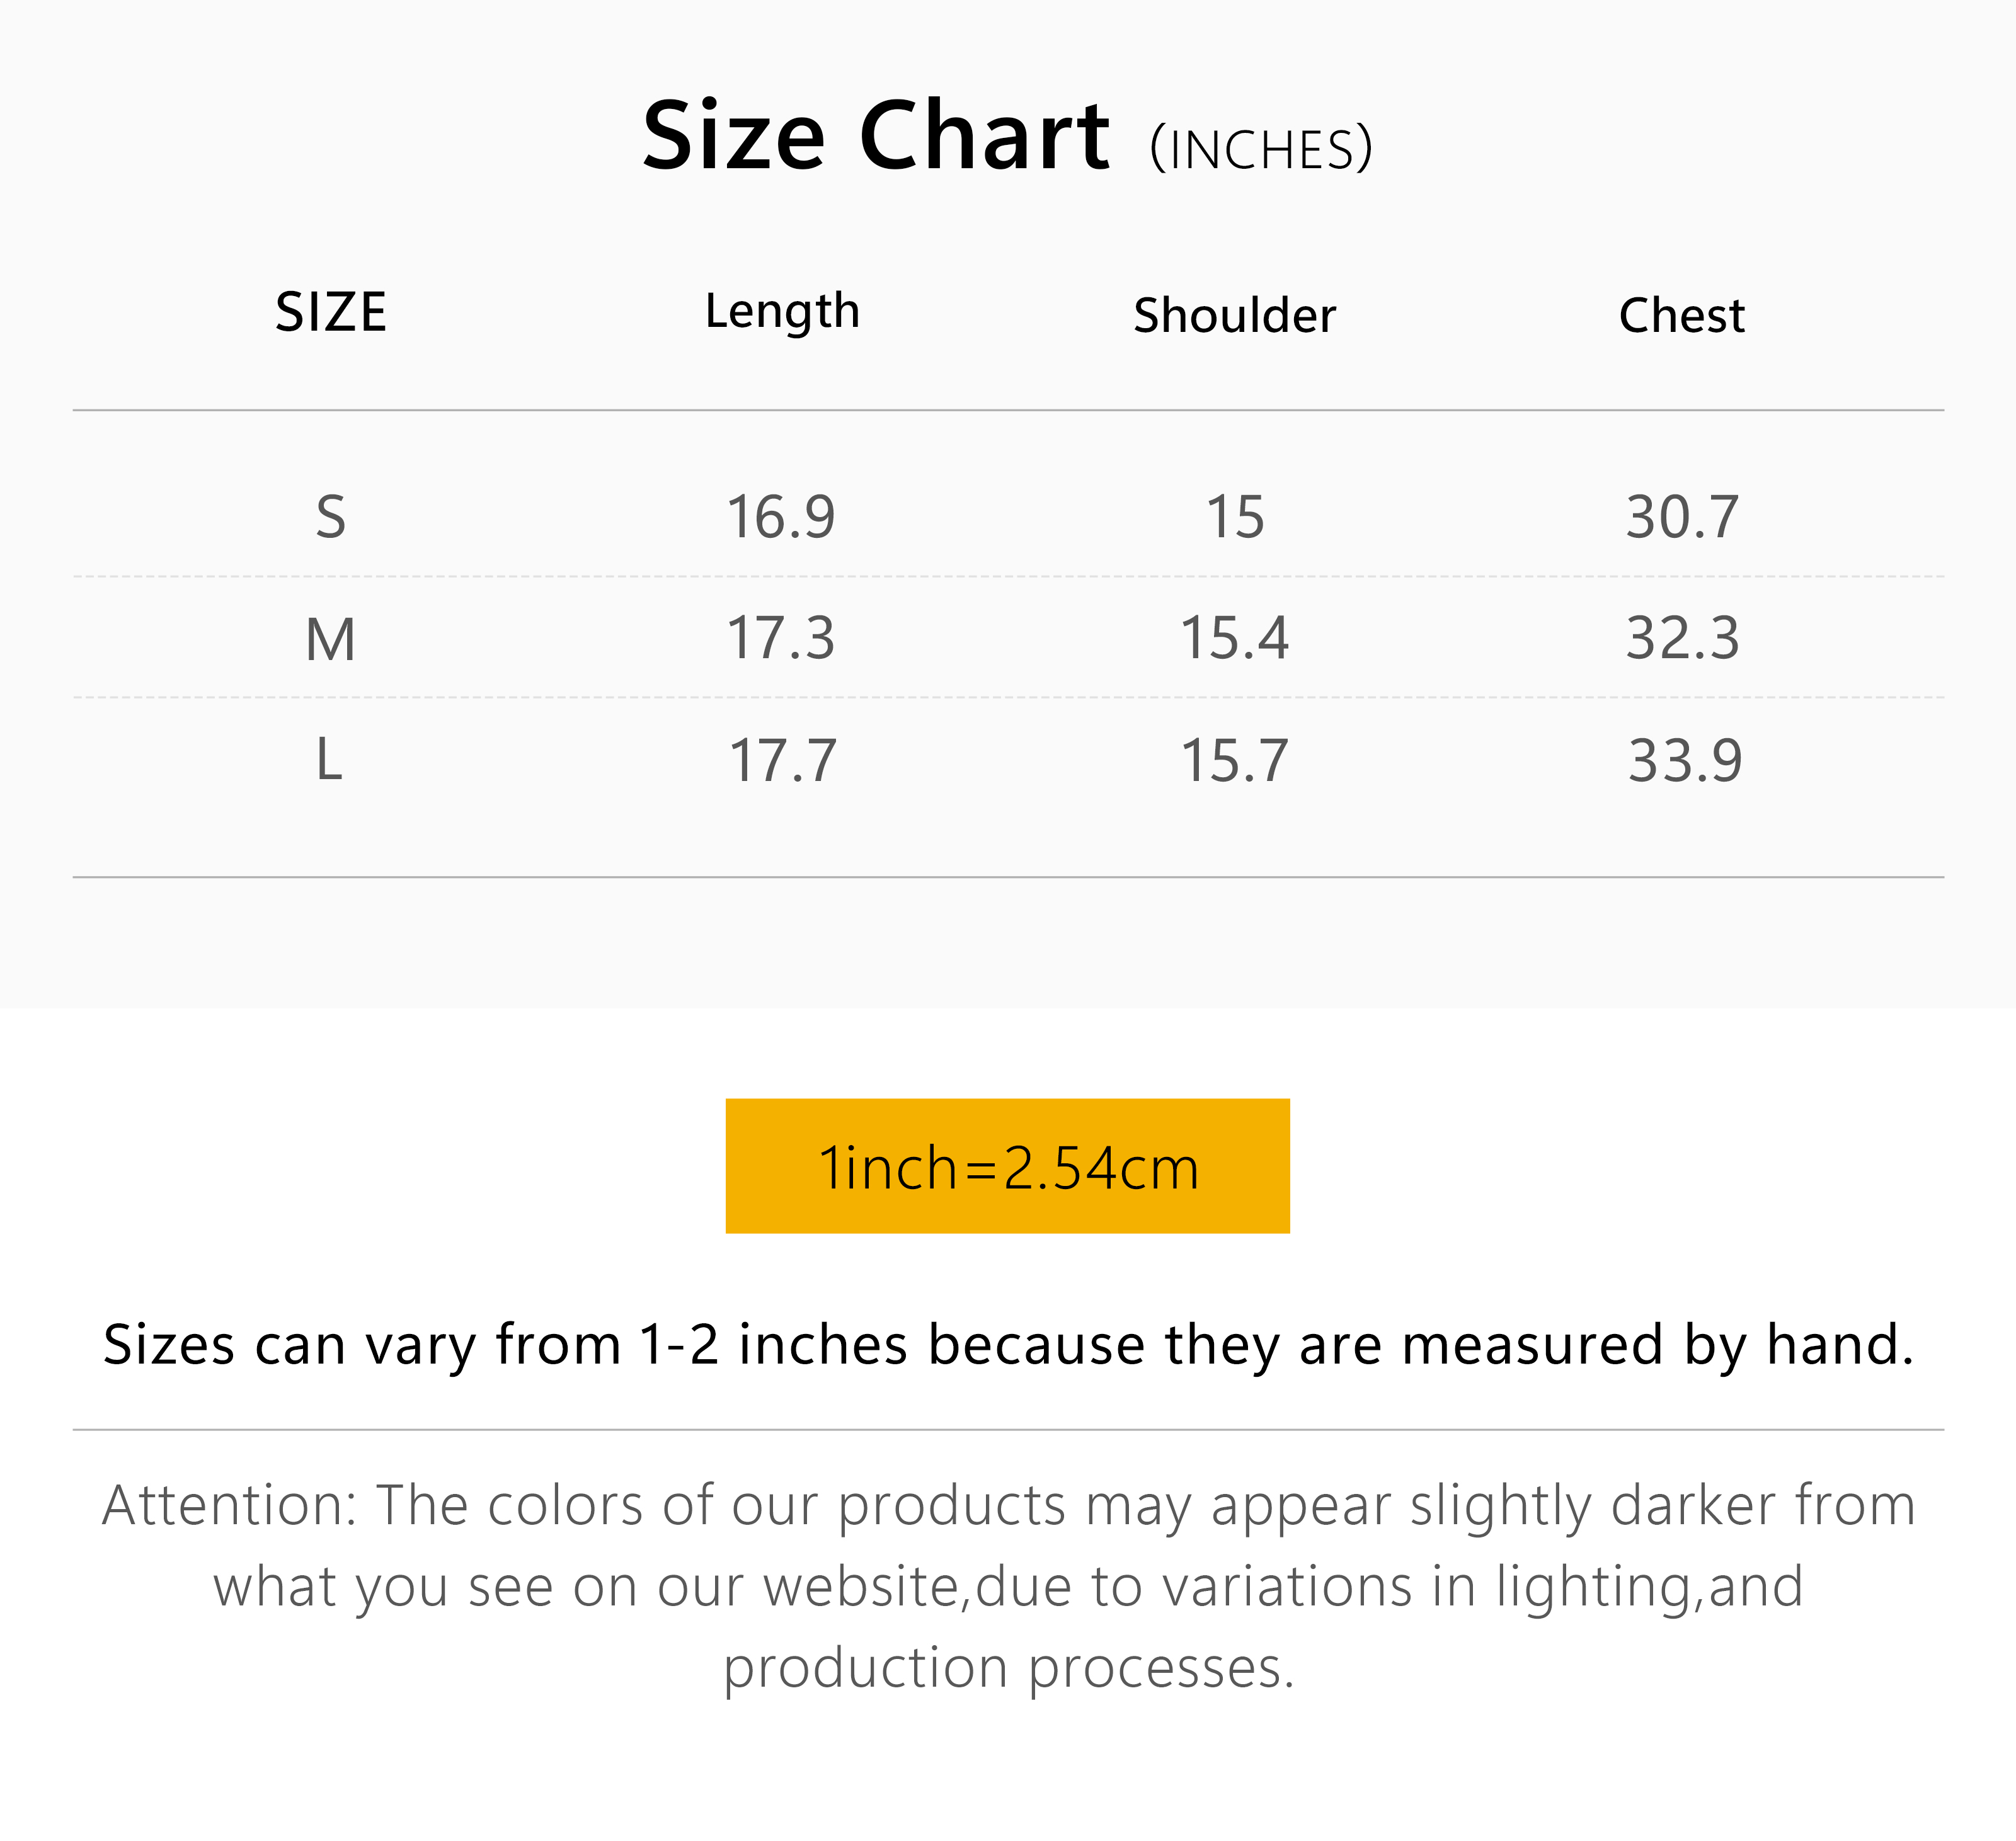Select the Shoulder column header
Viewport: 2016px width, 1841px height.
[1234, 316]
